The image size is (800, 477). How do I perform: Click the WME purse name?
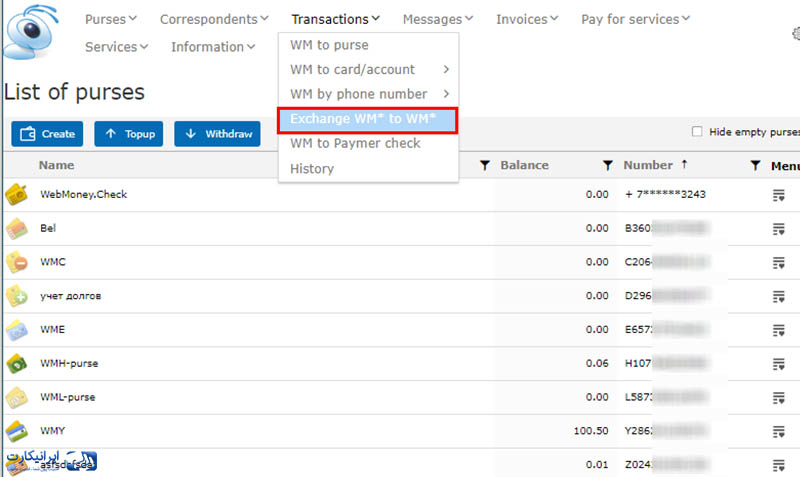(53, 330)
